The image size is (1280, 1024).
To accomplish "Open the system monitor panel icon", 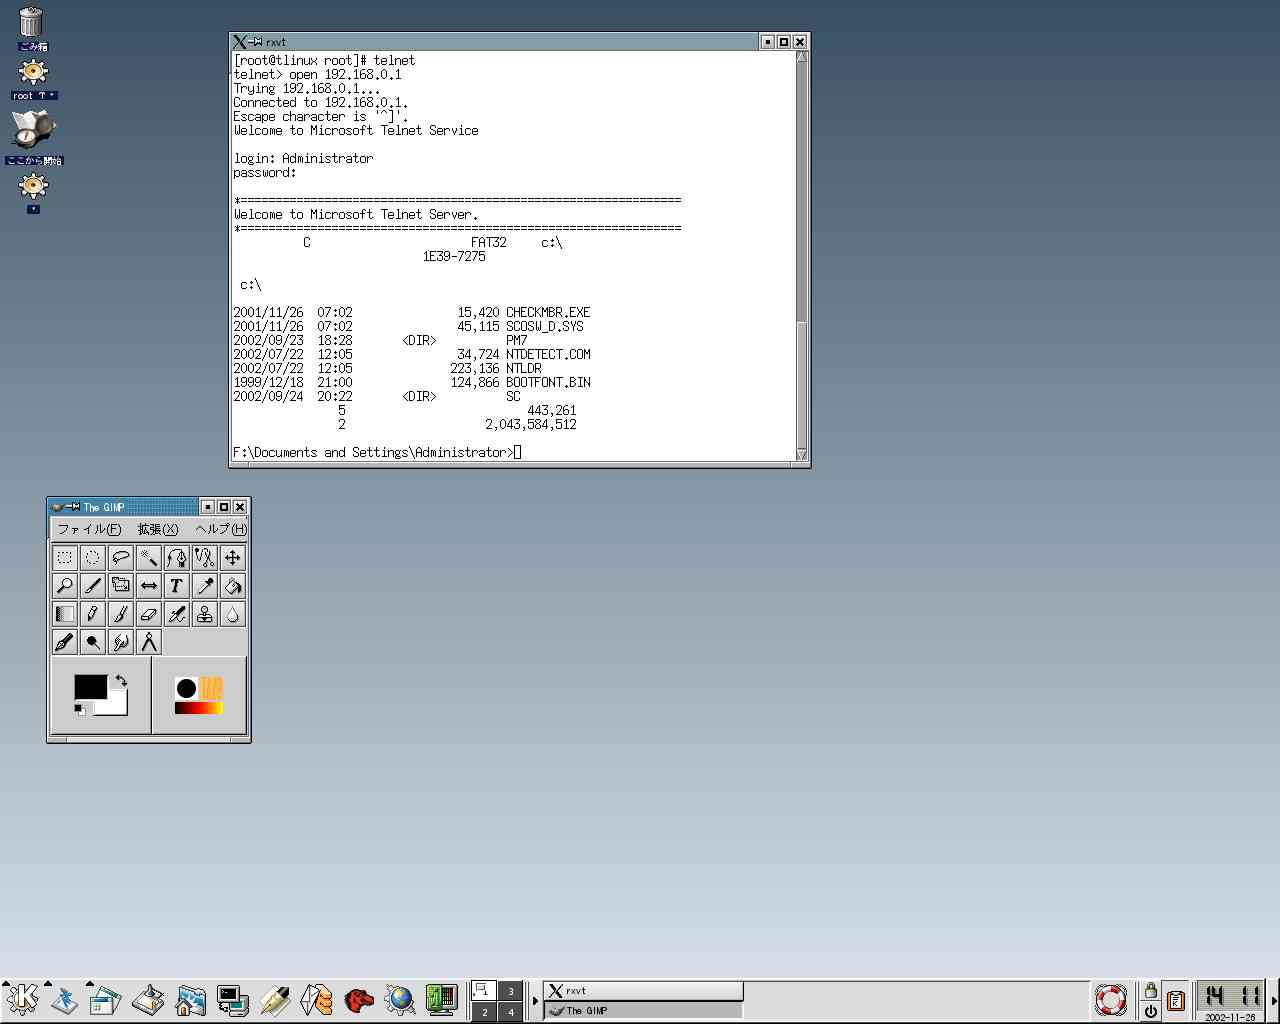I will [442, 999].
